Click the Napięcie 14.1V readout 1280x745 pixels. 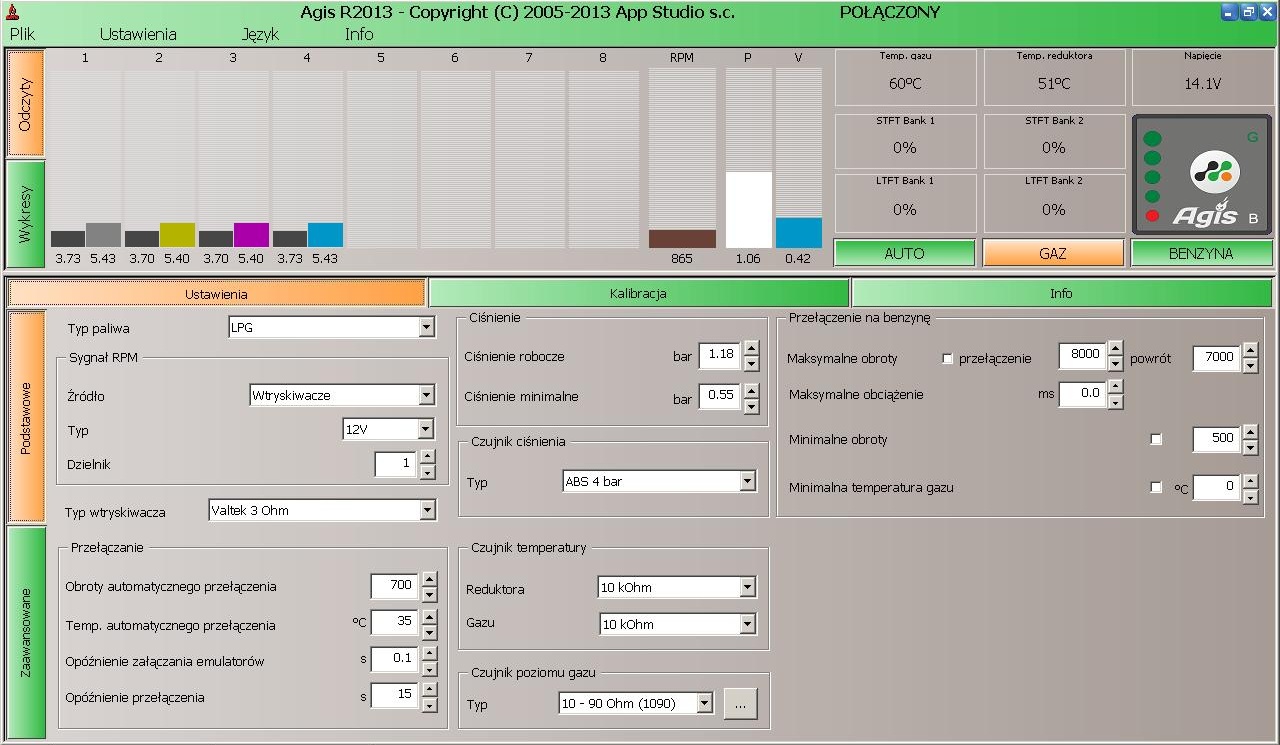[x=1202, y=77]
